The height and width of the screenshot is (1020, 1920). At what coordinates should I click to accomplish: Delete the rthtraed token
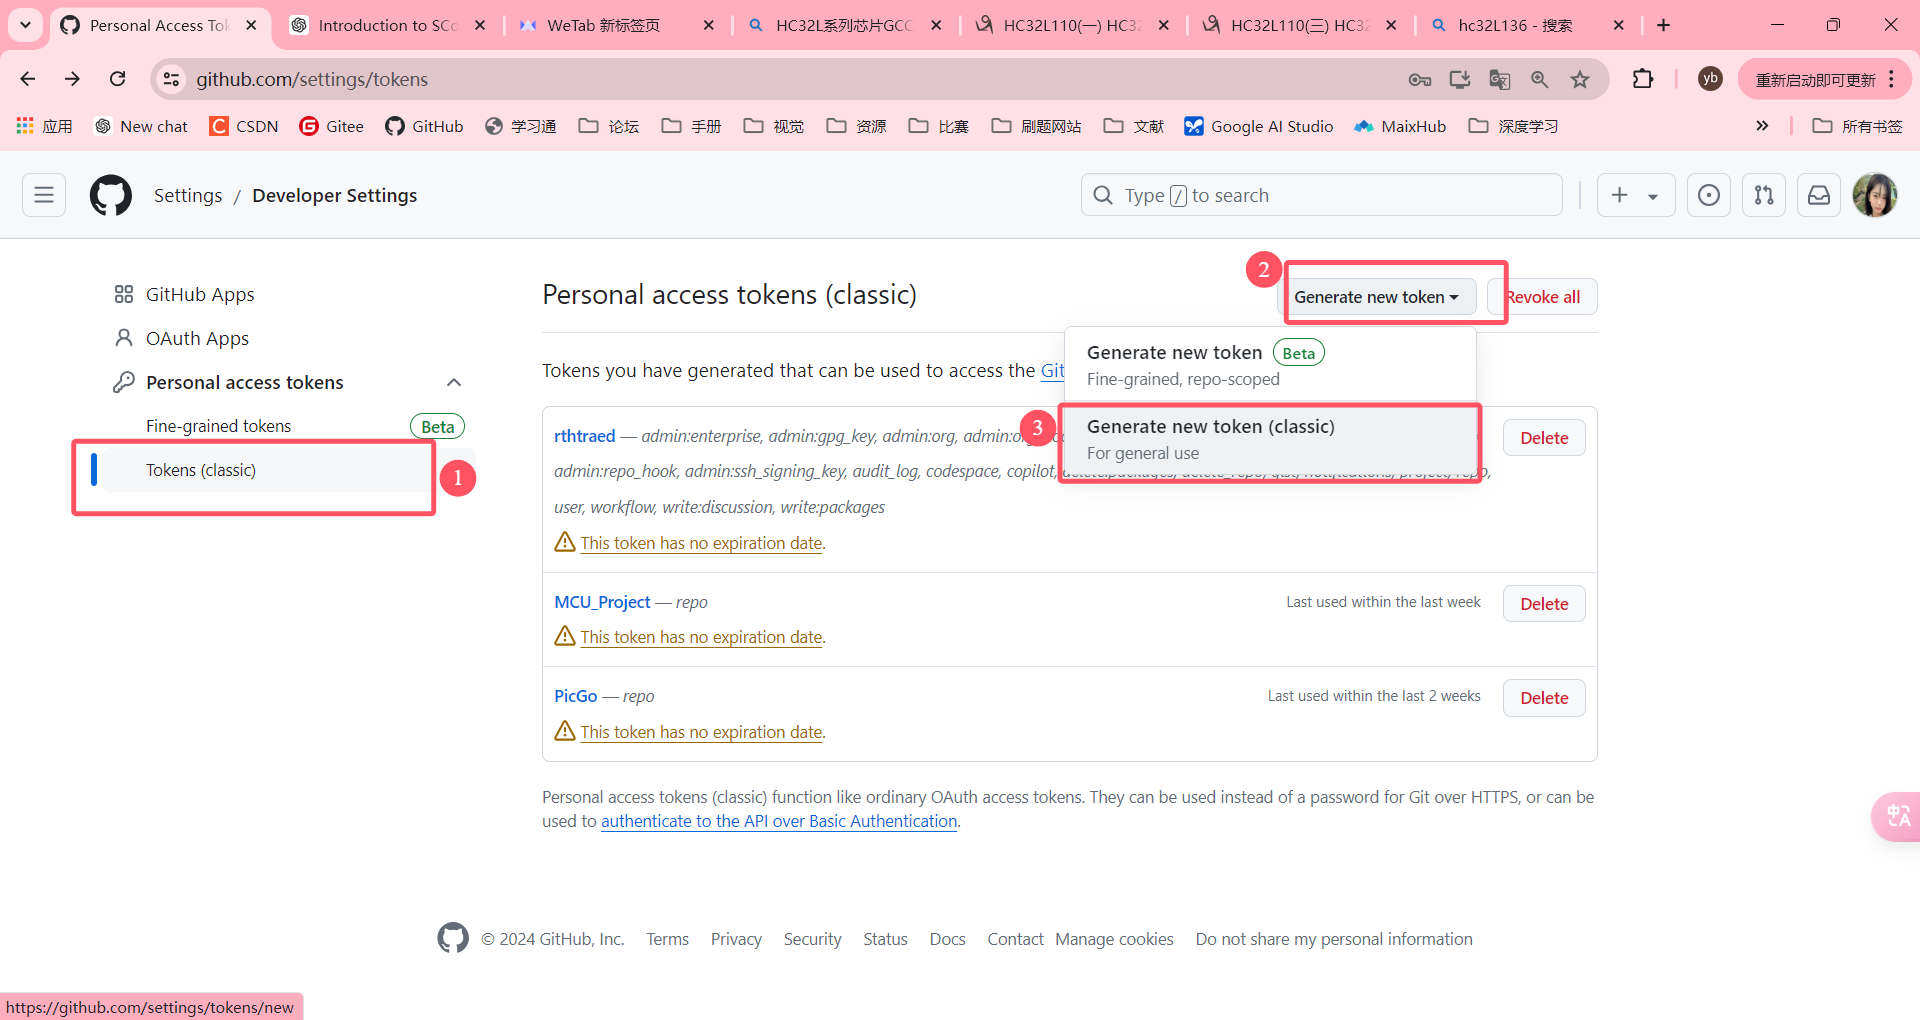(1544, 437)
